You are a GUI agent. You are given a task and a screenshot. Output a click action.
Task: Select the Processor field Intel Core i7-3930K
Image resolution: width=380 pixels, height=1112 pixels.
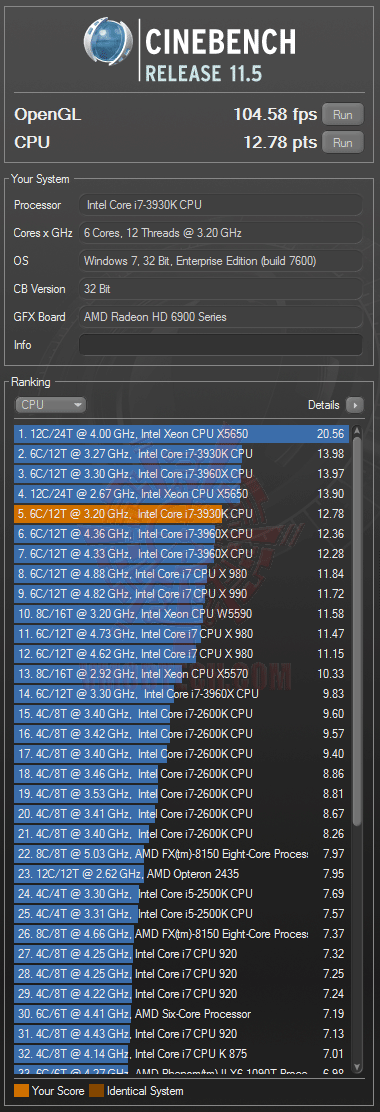tap(220, 205)
